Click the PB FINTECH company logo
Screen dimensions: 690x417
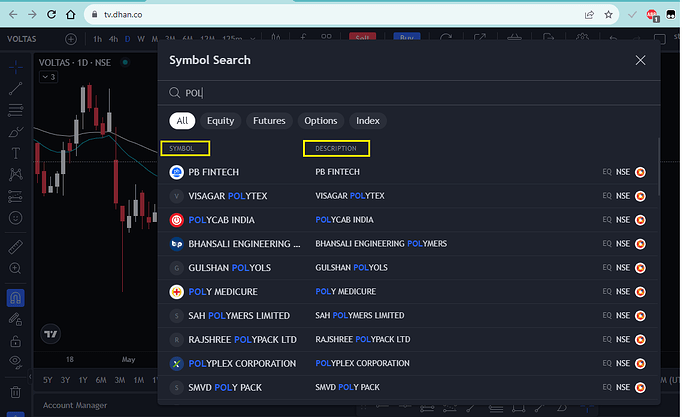[176, 172]
